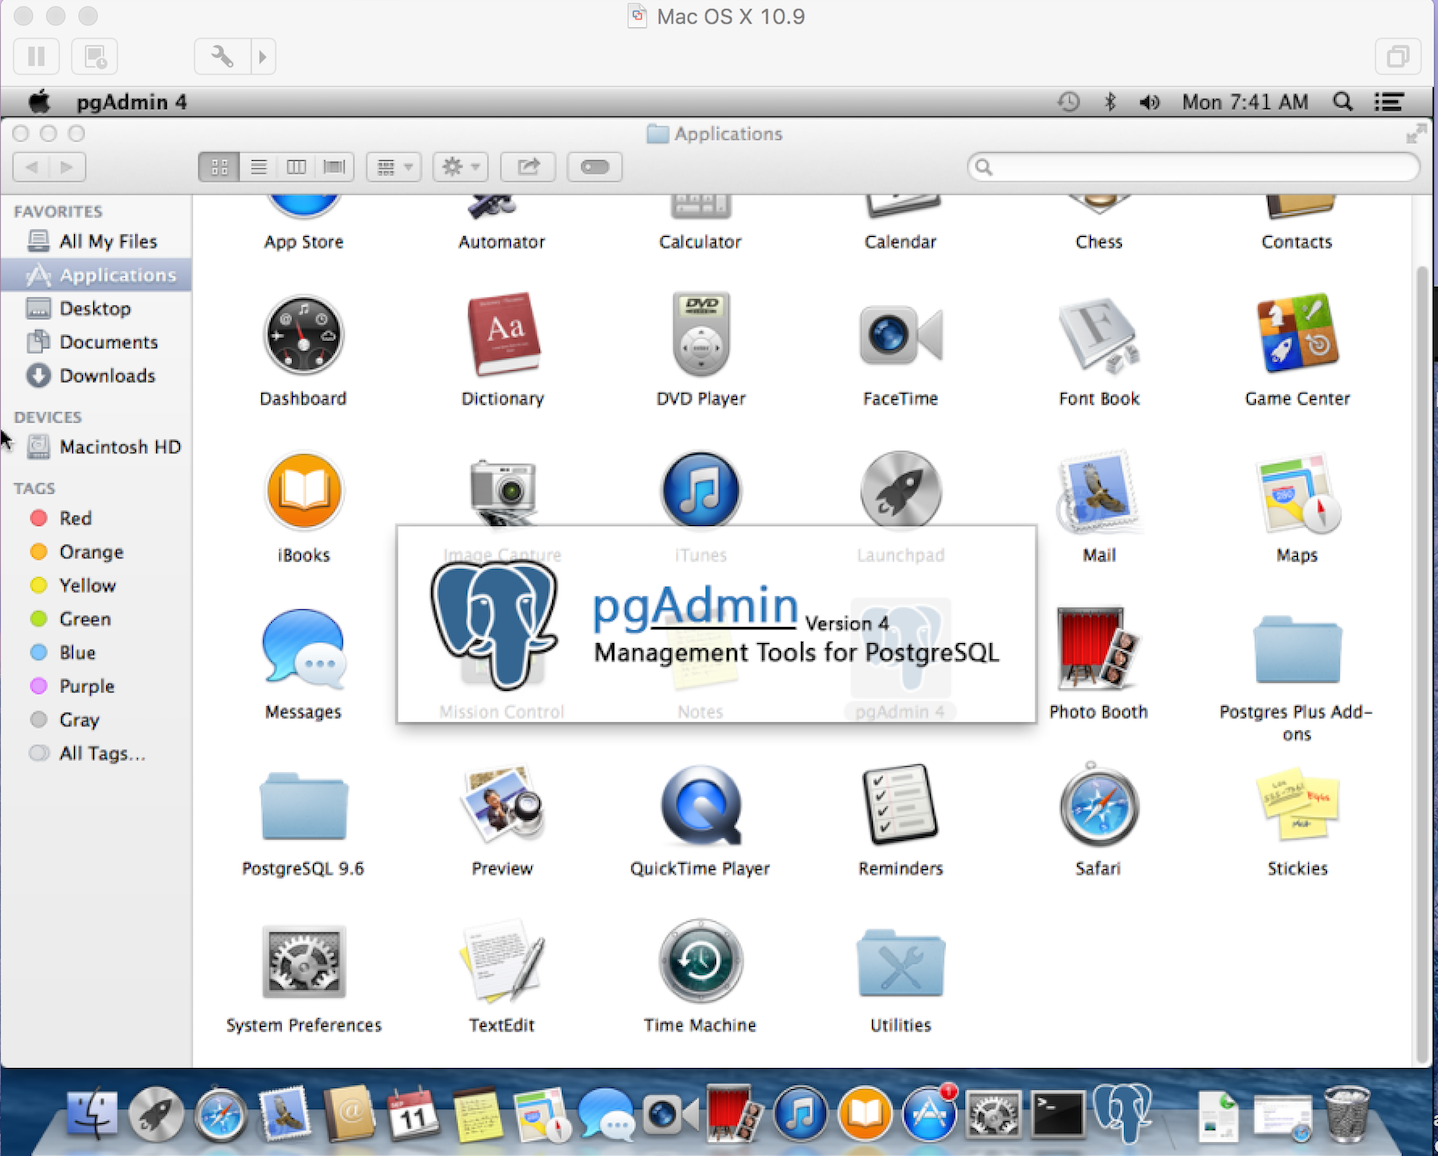
Task: Open the pgAdmin 4 menu bar item
Action: coord(131,102)
